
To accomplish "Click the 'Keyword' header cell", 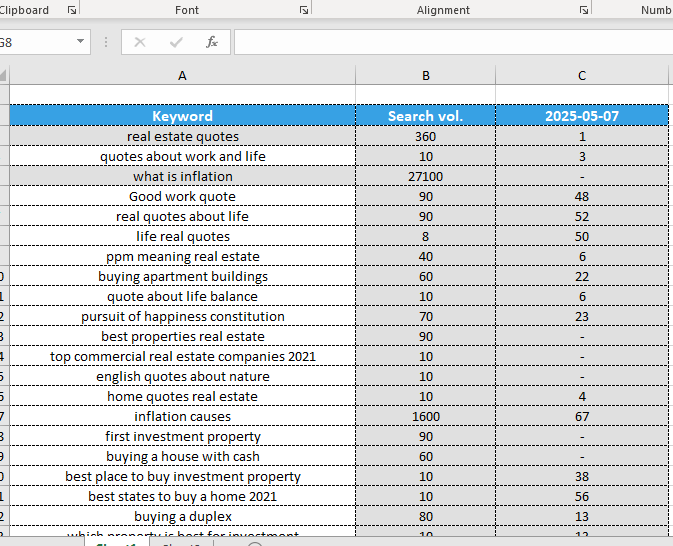I will 182,116.
